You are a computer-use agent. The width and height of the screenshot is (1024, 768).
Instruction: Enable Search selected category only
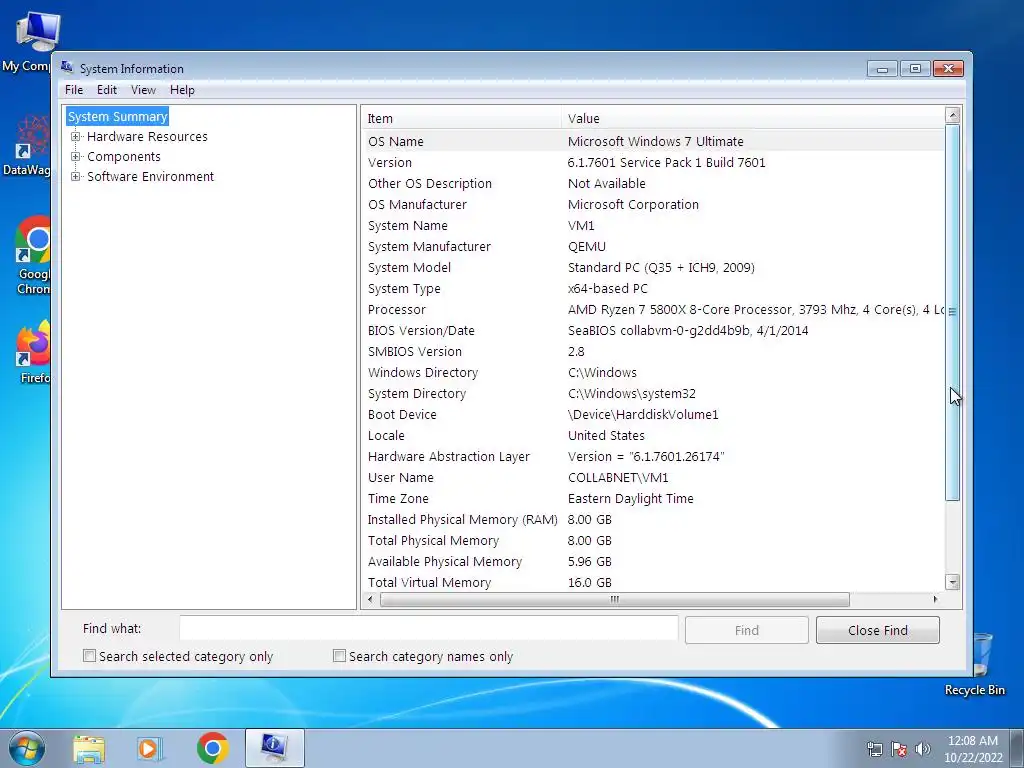pyautogui.click(x=89, y=656)
